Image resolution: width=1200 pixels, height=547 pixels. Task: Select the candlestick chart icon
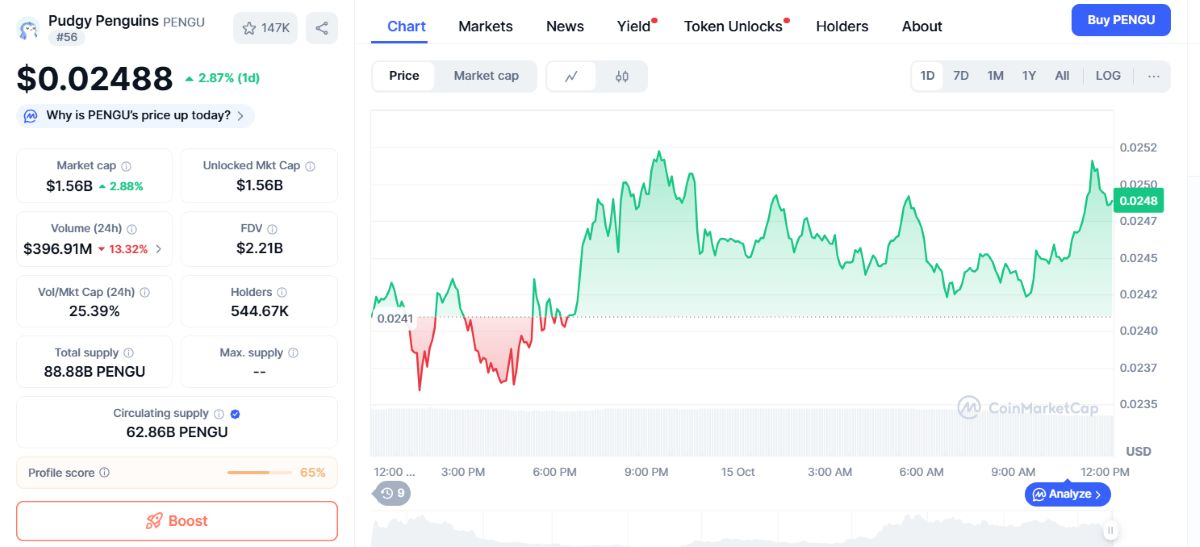pyautogui.click(x=622, y=76)
